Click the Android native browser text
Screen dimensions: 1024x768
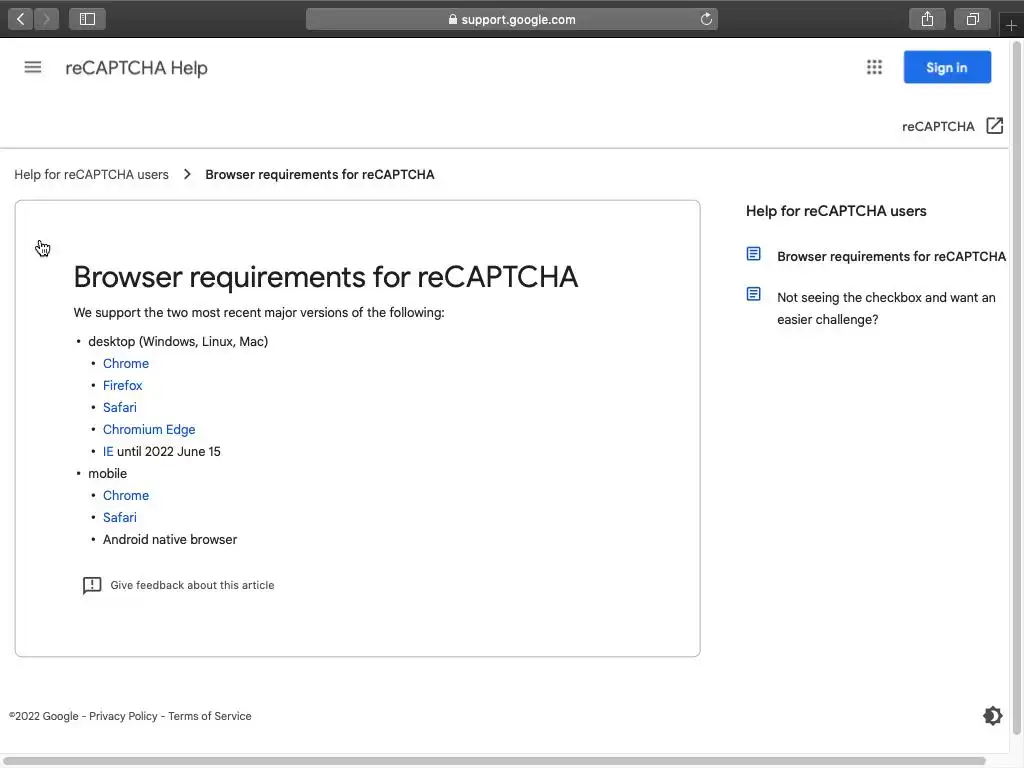click(x=170, y=540)
